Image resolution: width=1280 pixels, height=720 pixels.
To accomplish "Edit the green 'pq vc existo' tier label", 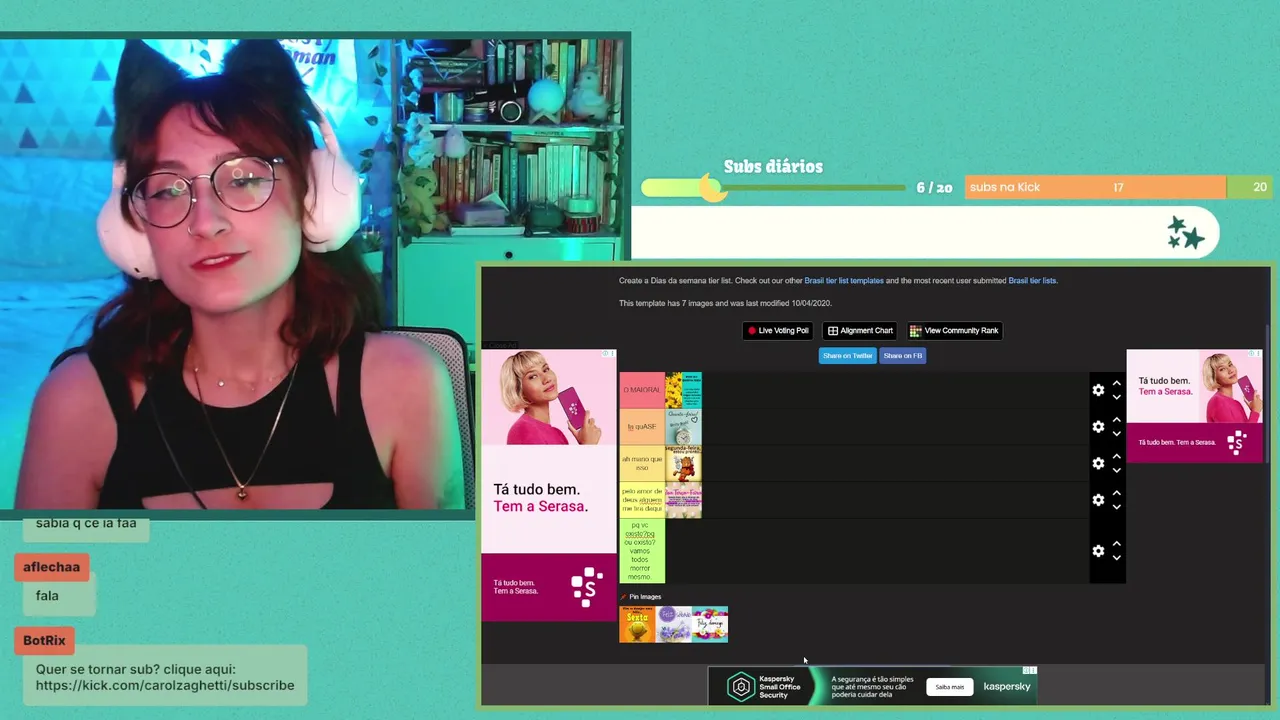I will point(642,551).
